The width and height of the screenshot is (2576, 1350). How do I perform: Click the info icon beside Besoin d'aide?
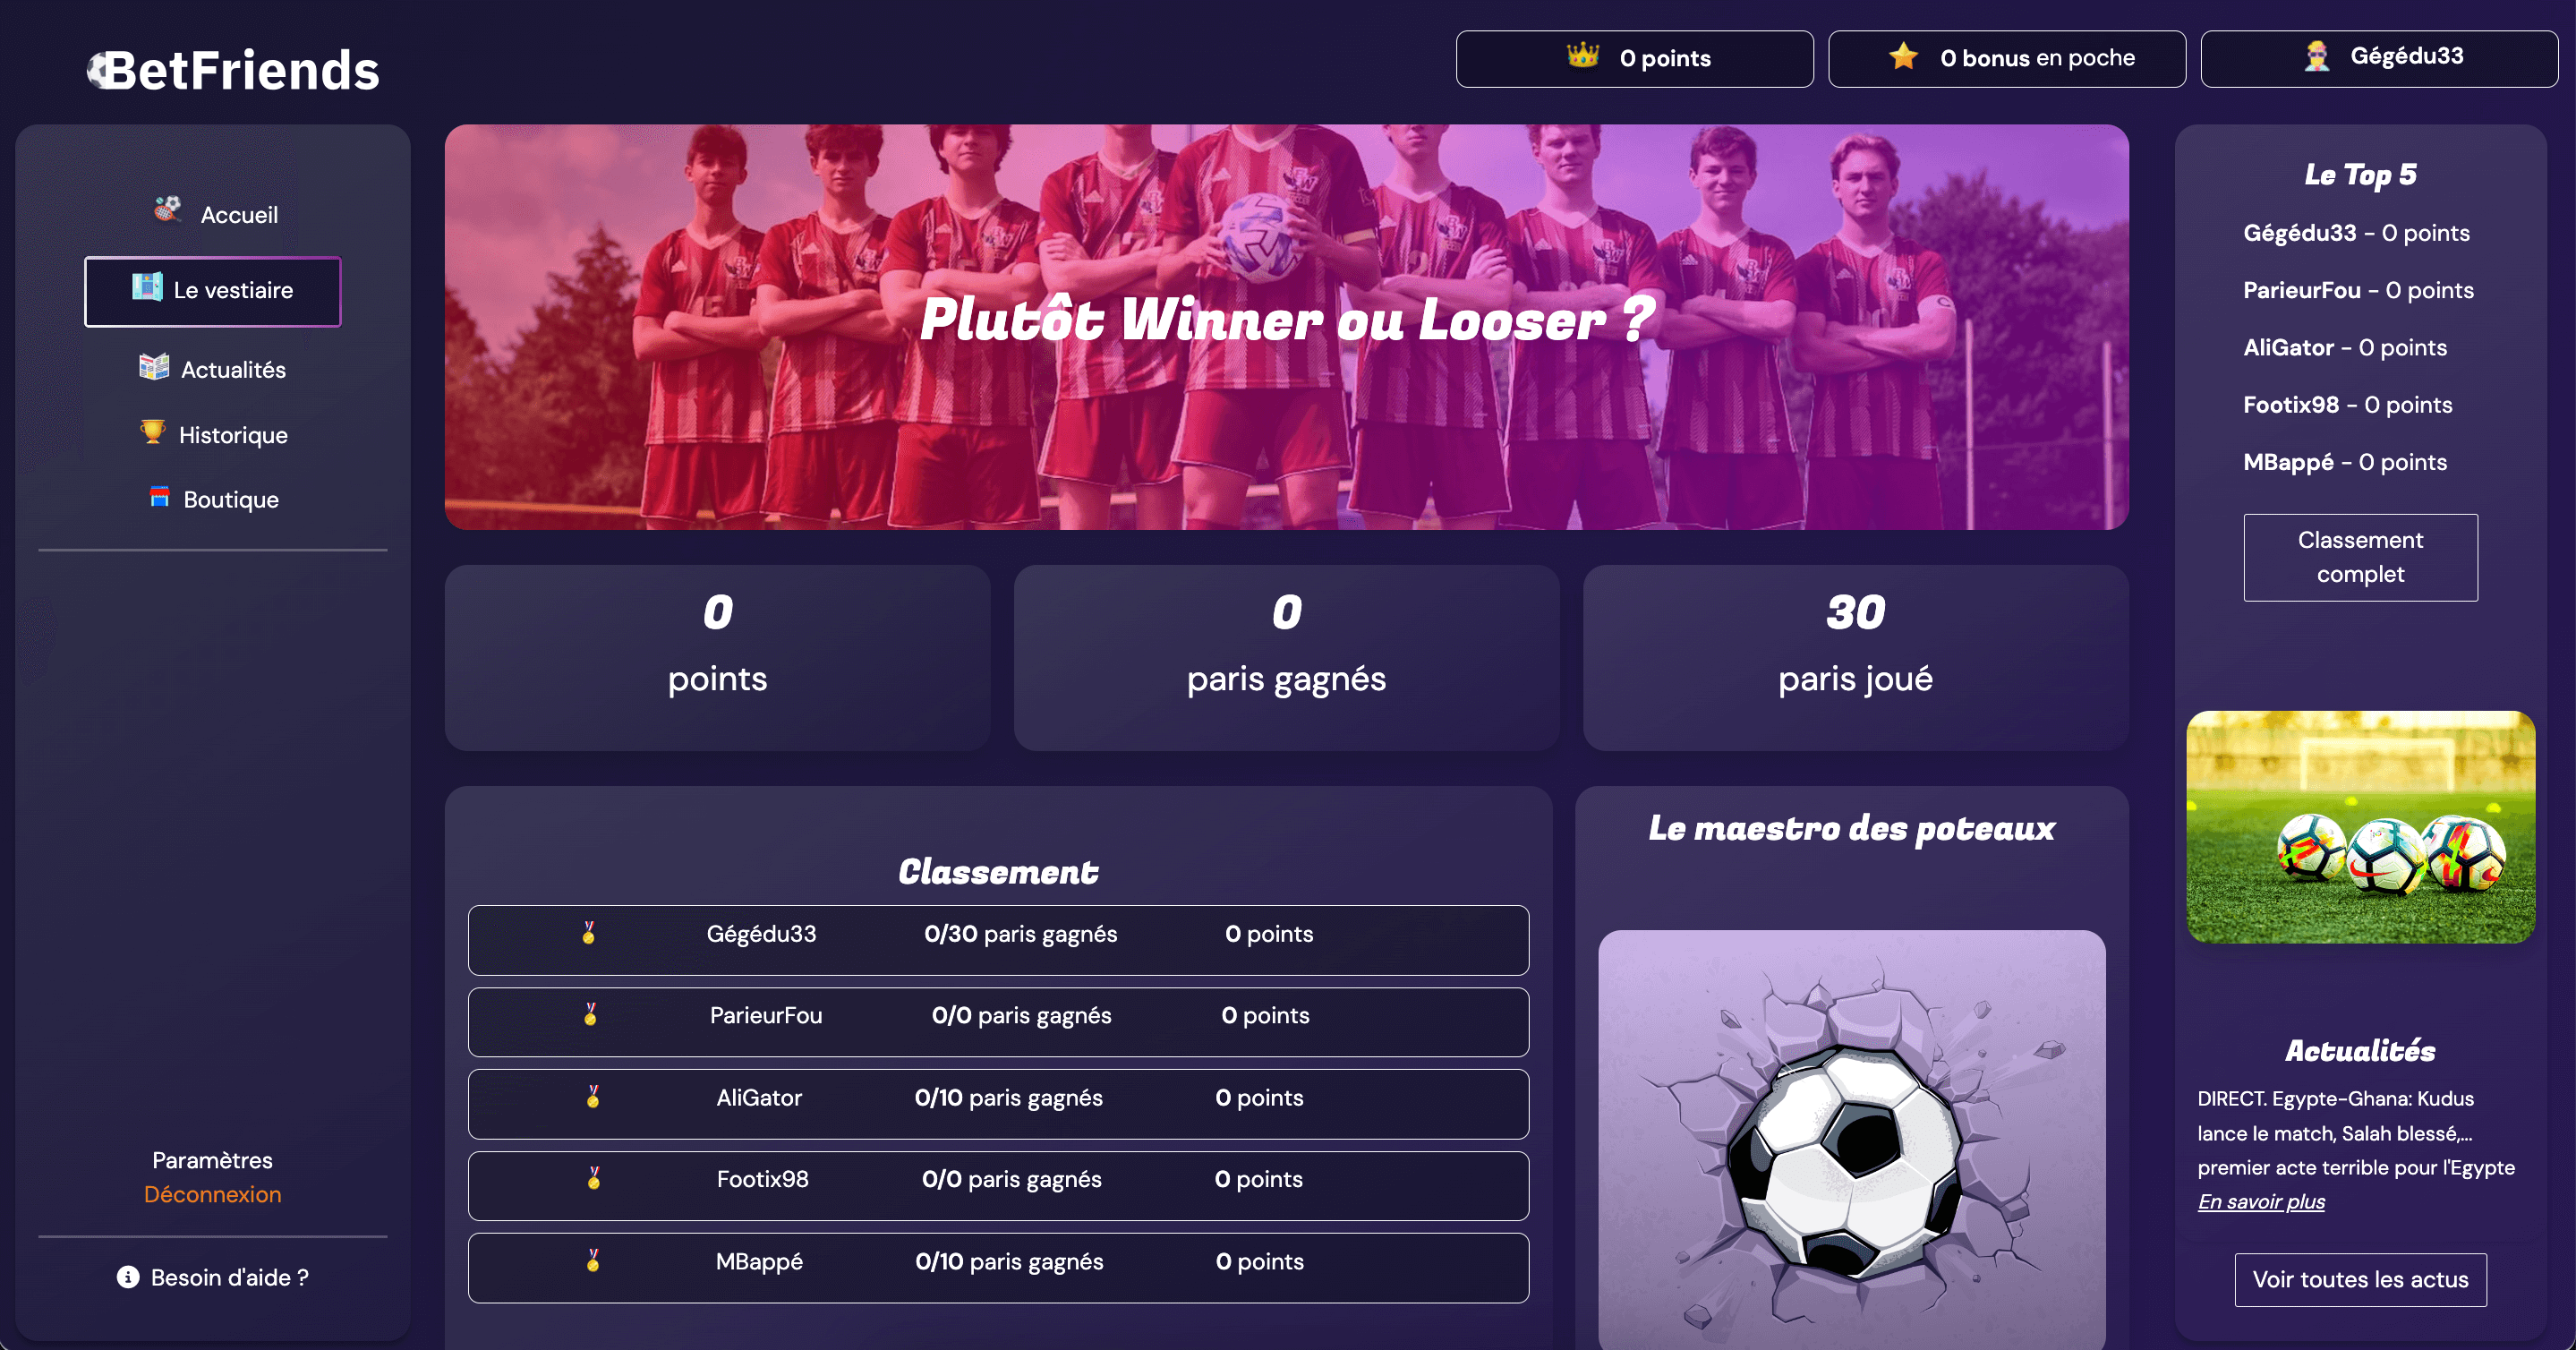point(128,1277)
